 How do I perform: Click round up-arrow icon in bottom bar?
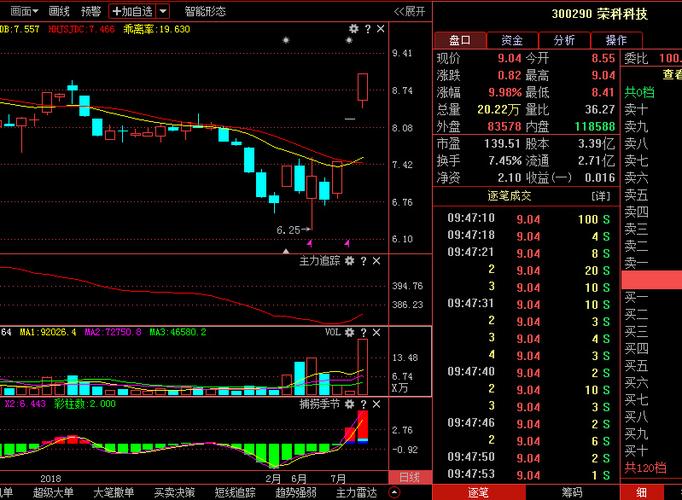394,492
